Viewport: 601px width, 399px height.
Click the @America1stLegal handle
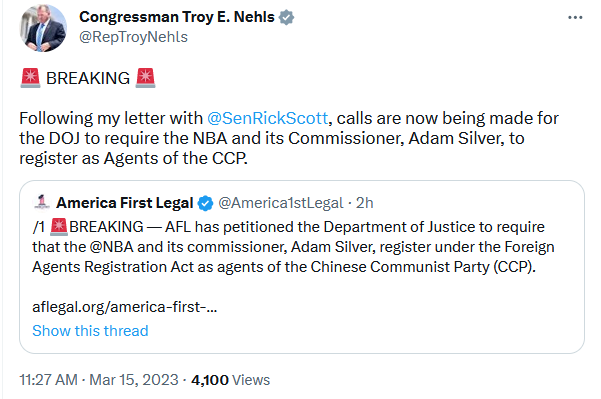pyautogui.click(x=281, y=203)
